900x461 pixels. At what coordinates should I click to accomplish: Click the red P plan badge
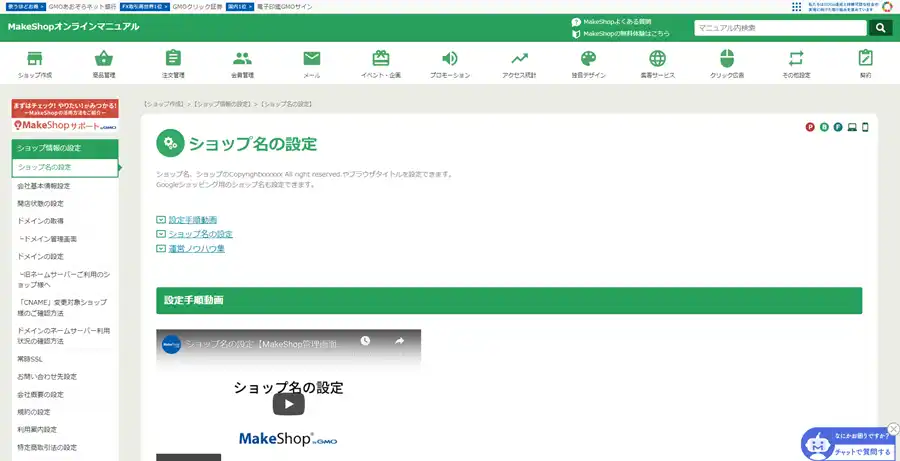(810, 127)
